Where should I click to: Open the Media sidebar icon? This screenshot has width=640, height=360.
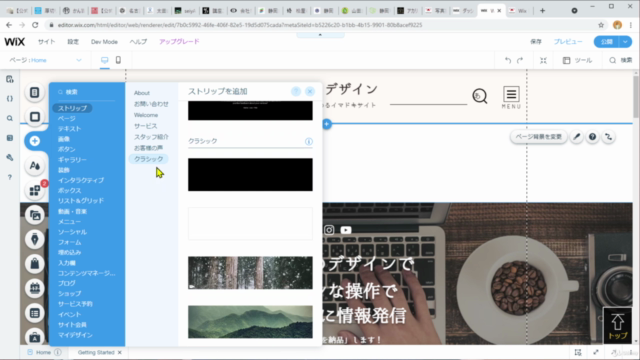click(x=35, y=215)
